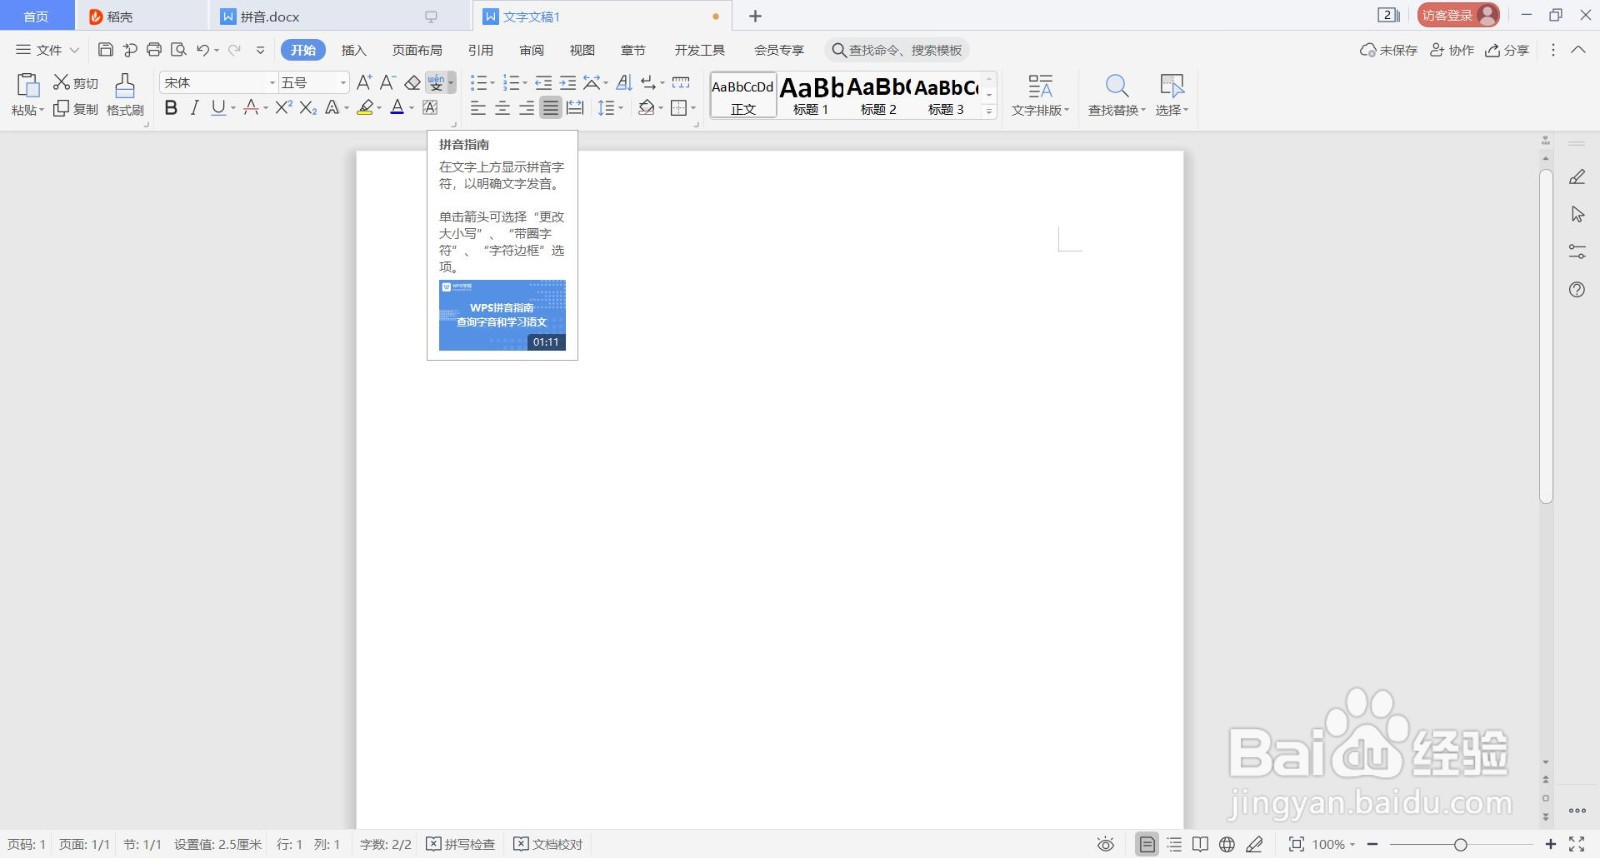Screen dimensions: 1600x858
Task: Expand the Pinyin Guide dropdown arrow
Action: (451, 82)
